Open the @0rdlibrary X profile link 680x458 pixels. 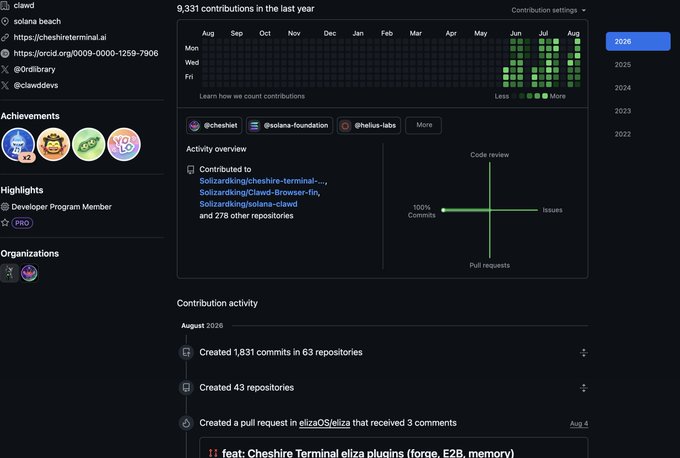click(x=34, y=69)
